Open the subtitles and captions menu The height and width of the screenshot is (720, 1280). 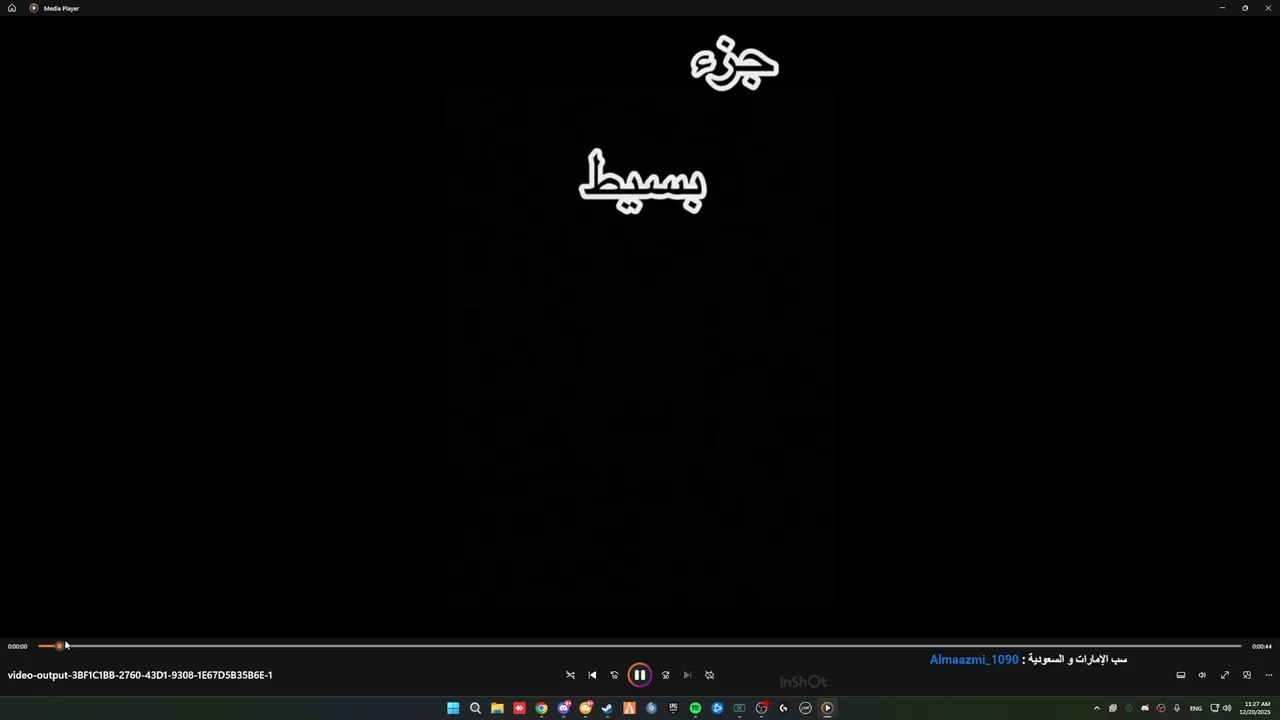[1180, 675]
